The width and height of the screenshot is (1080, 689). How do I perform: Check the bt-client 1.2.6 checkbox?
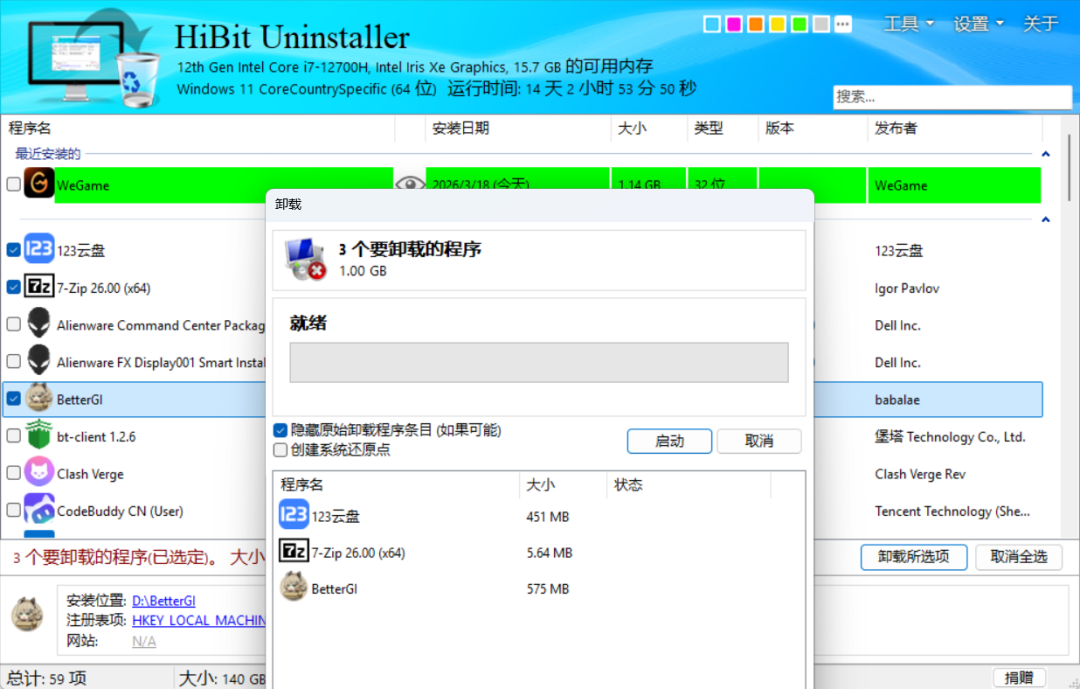[13, 435]
